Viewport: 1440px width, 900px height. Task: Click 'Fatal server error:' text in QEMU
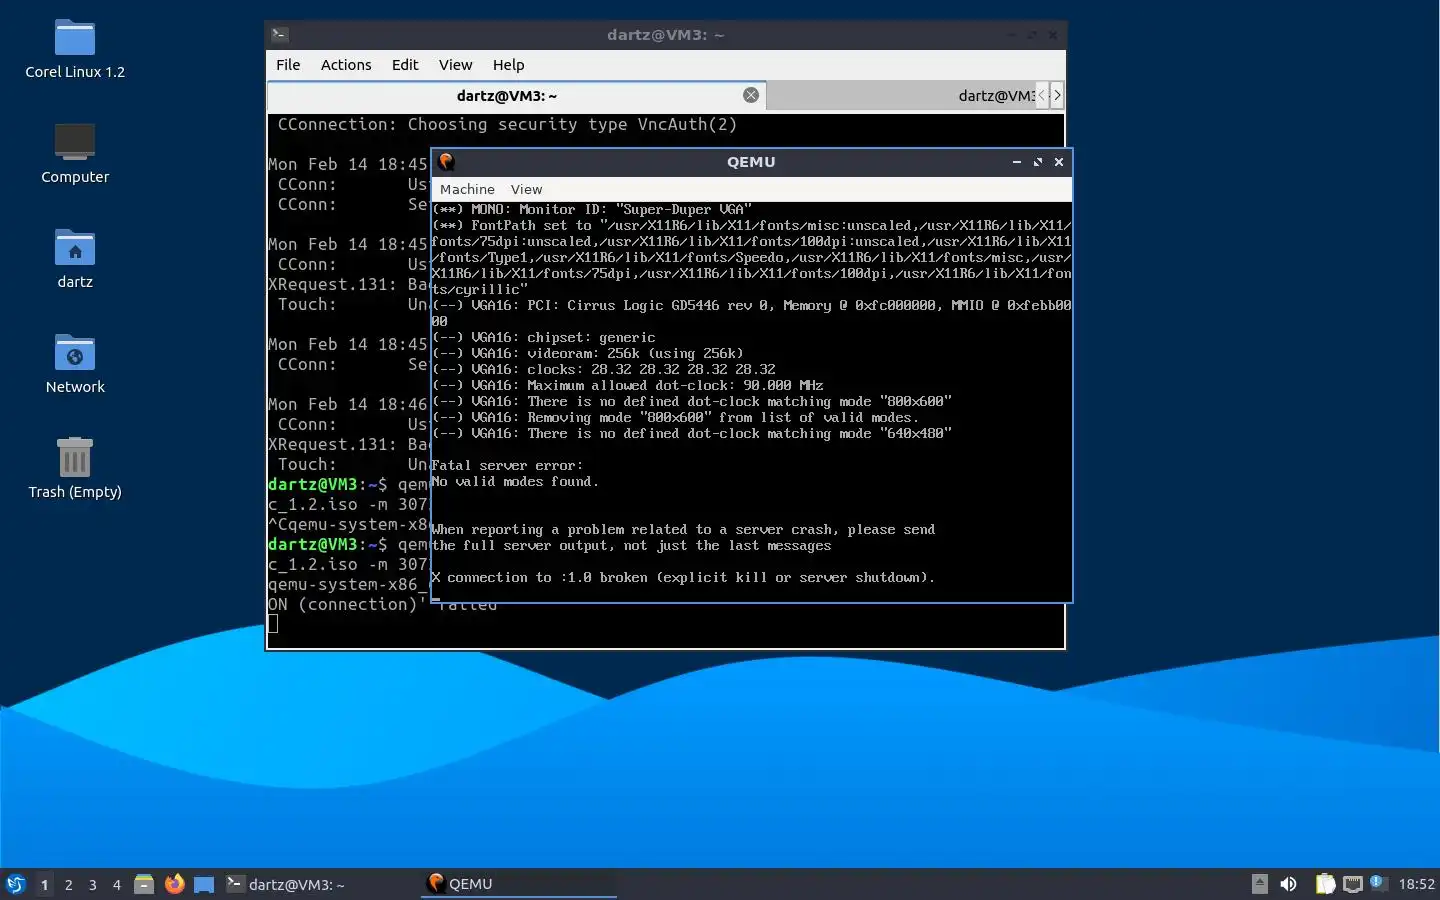click(507, 465)
